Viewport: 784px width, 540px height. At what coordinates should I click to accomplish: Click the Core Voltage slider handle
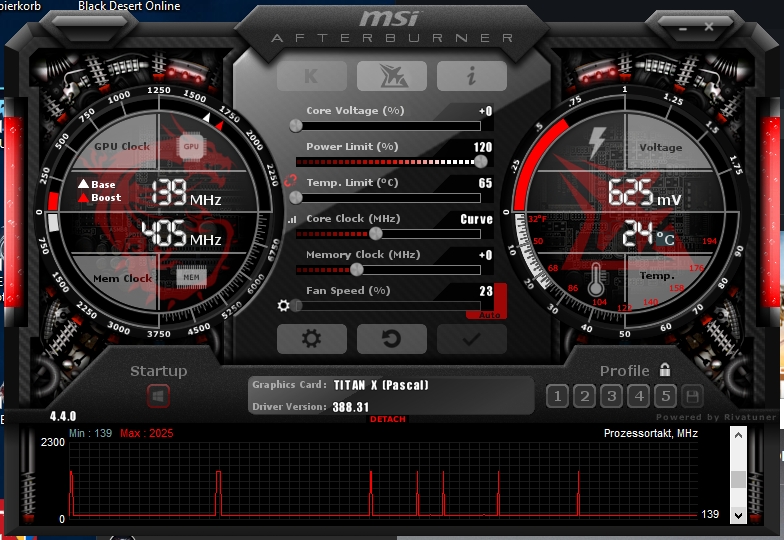(296, 126)
